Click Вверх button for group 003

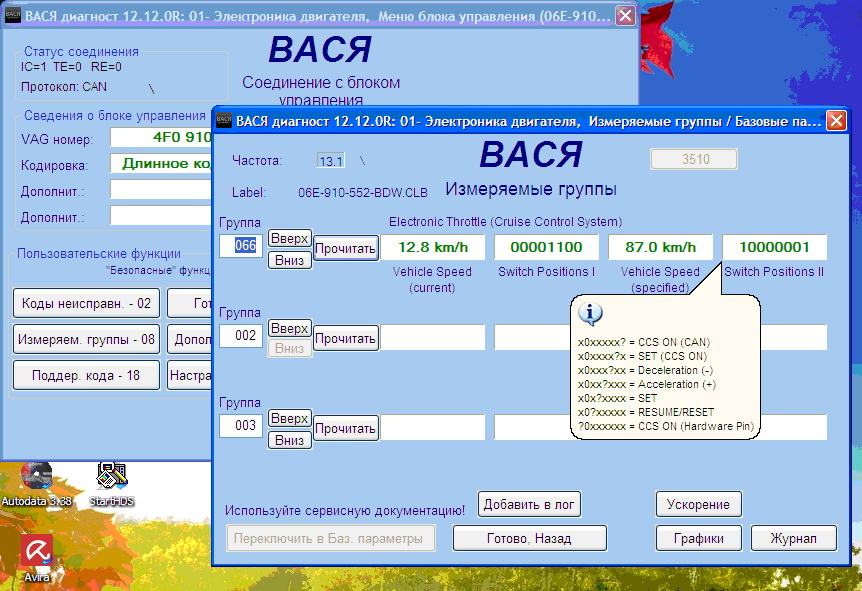pos(290,418)
